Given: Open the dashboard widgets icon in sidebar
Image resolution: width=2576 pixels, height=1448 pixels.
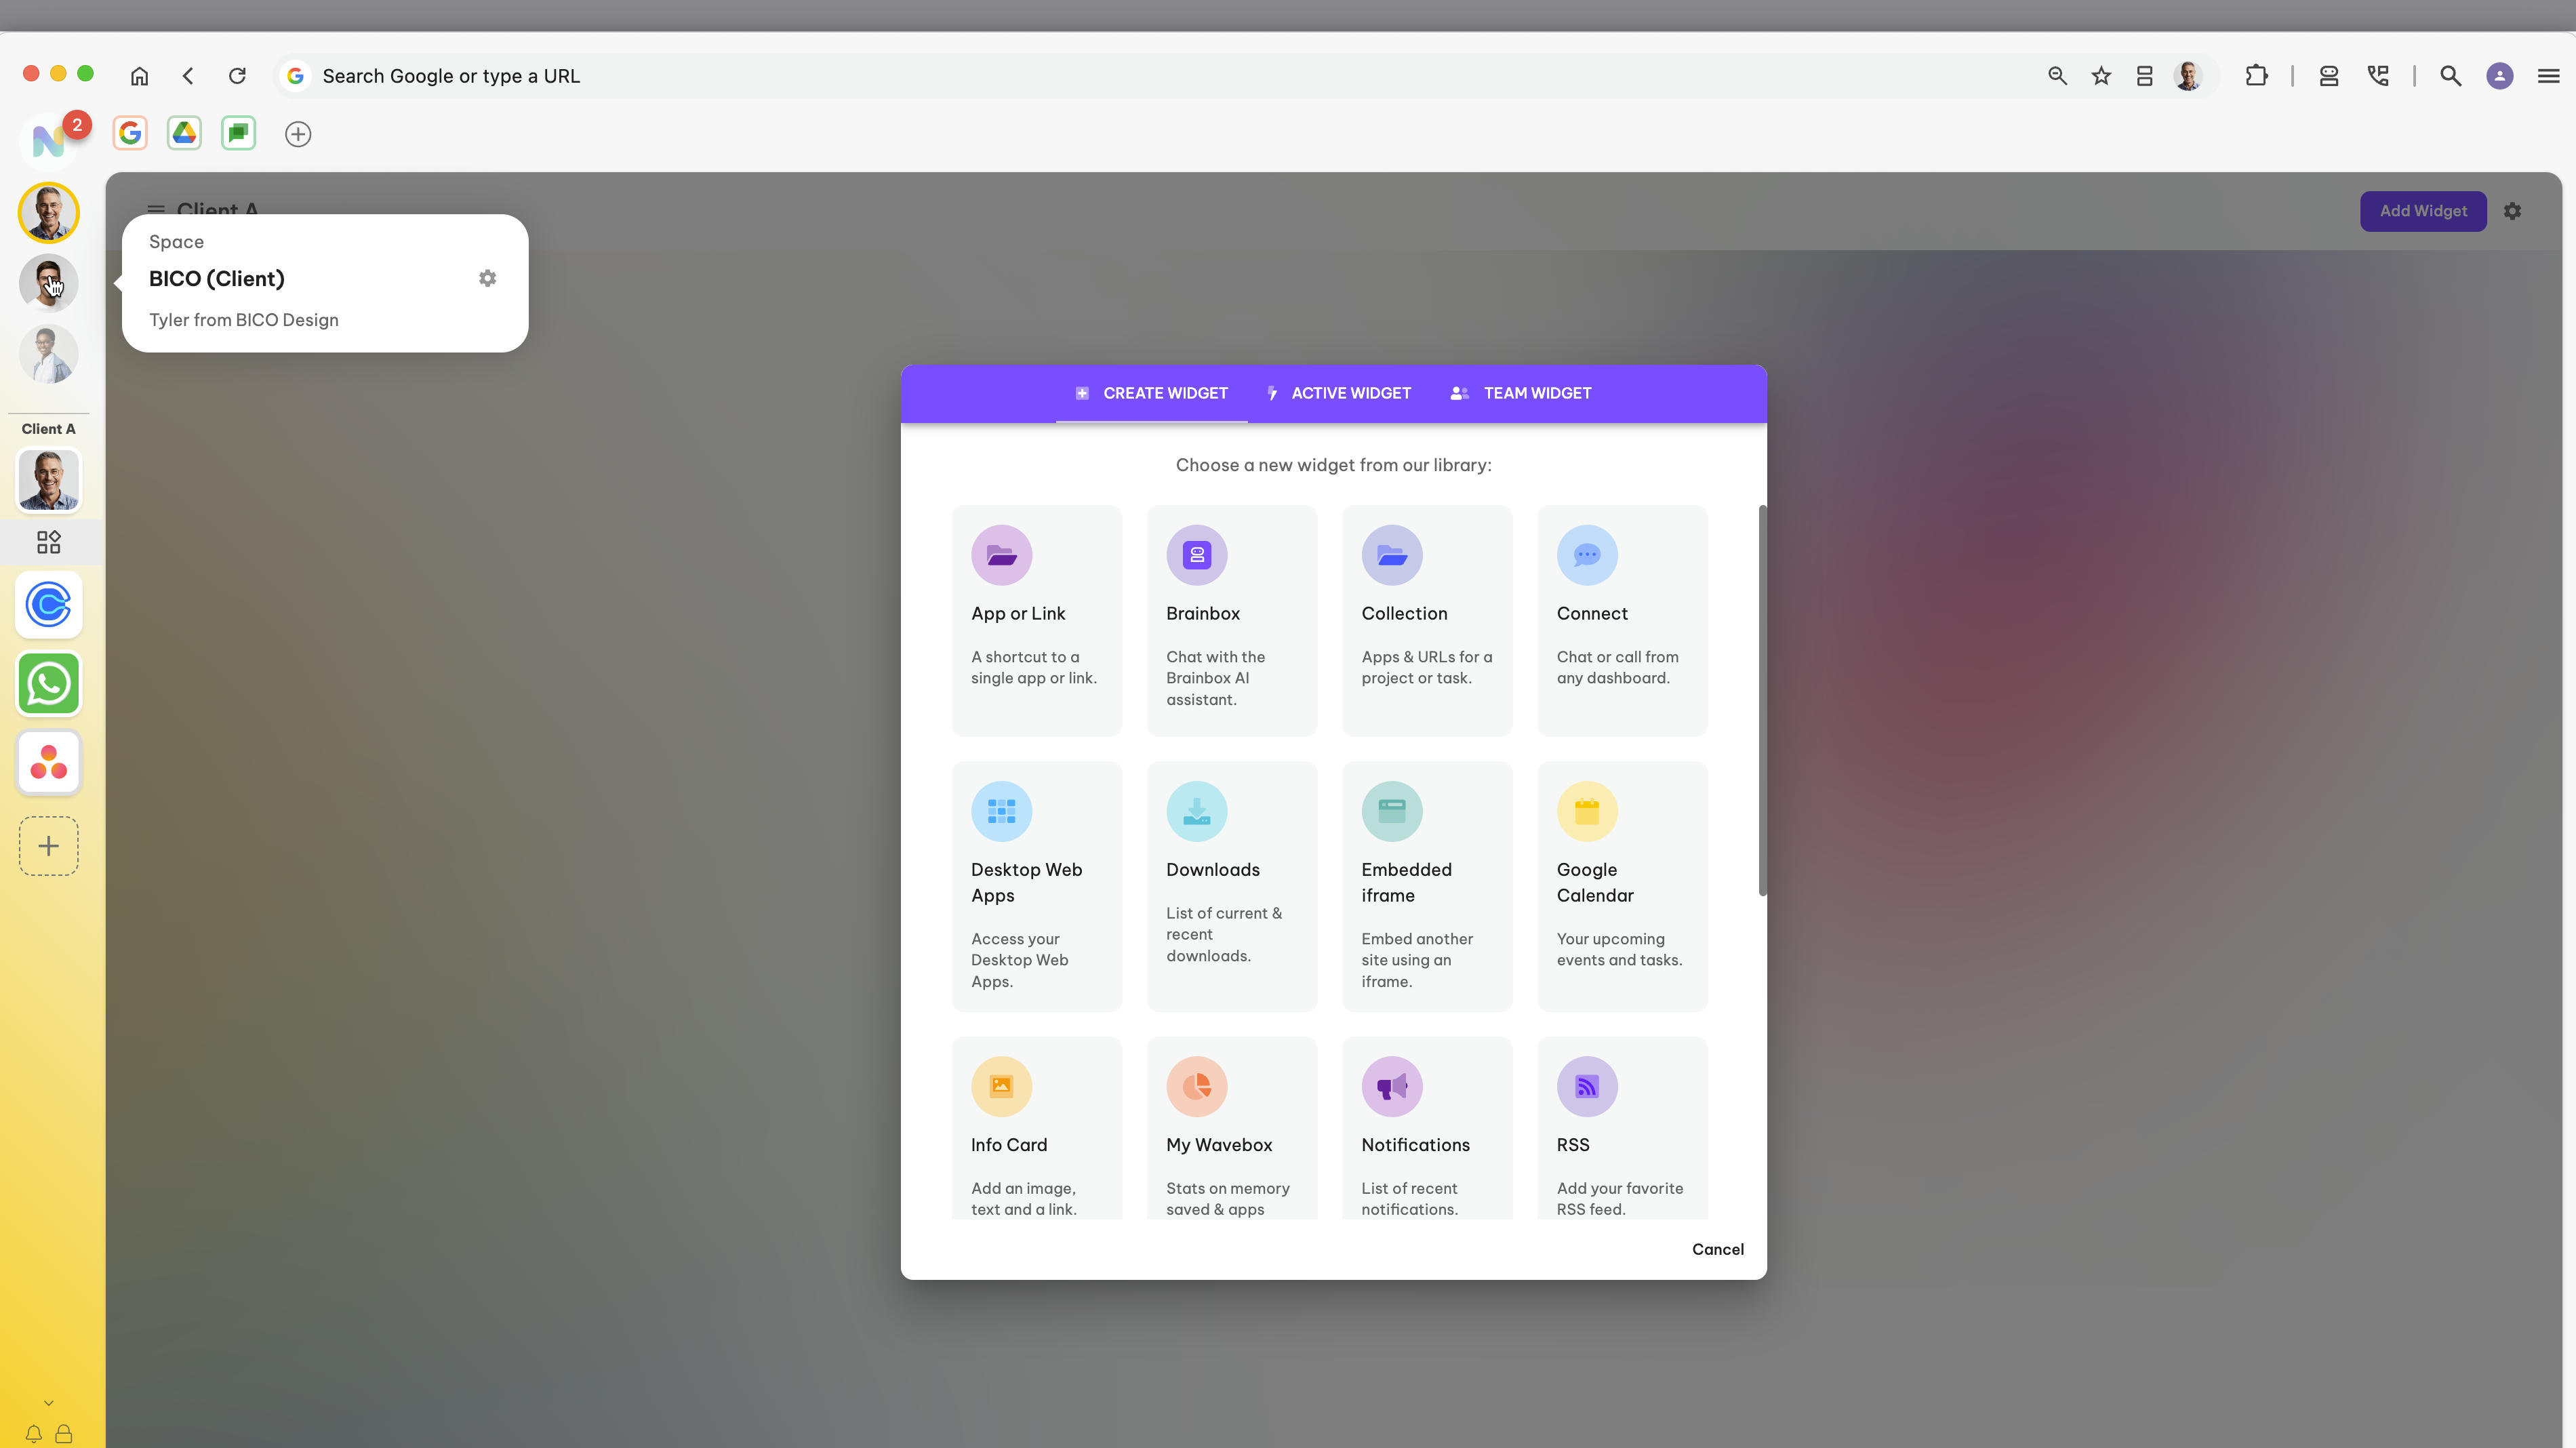Looking at the screenshot, I should (x=48, y=542).
